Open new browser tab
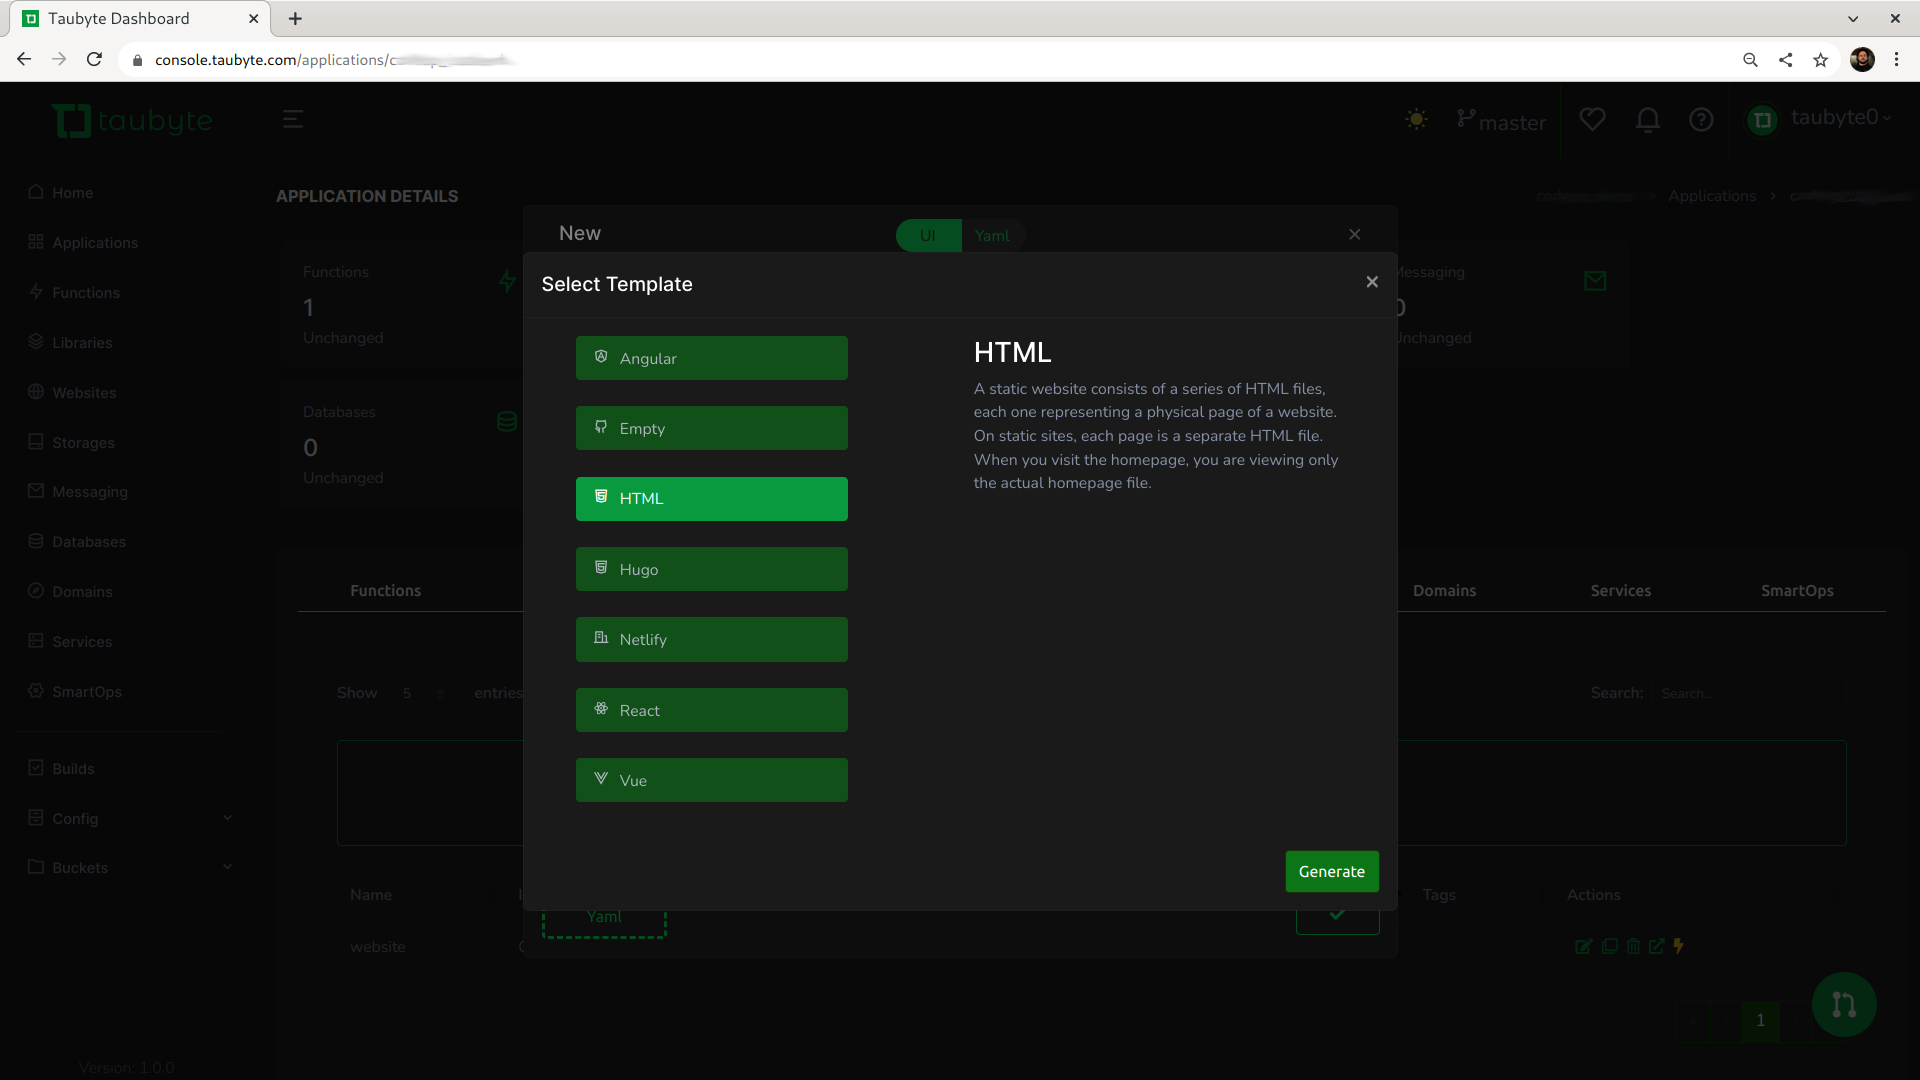Image resolution: width=1920 pixels, height=1080 pixels. [x=295, y=18]
